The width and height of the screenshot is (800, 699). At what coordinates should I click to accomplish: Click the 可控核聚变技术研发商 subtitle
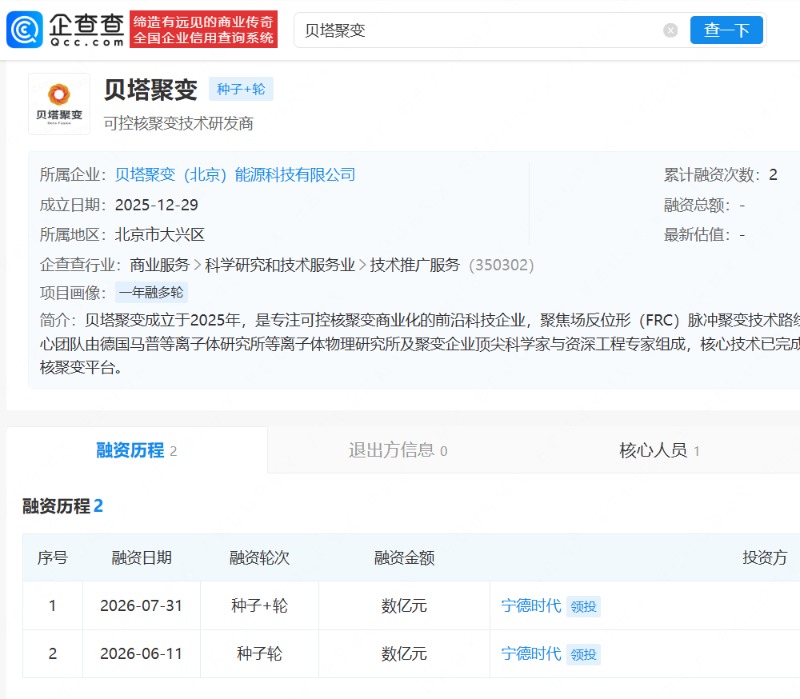tap(179, 123)
